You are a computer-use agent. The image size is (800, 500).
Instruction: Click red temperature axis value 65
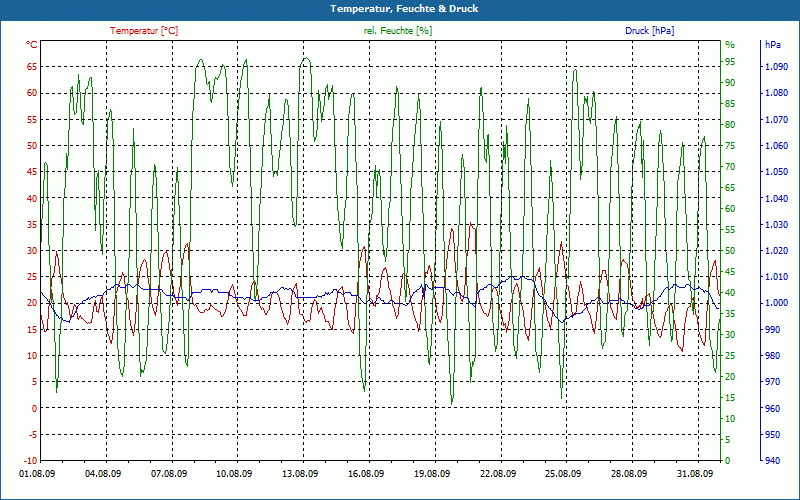32,66
